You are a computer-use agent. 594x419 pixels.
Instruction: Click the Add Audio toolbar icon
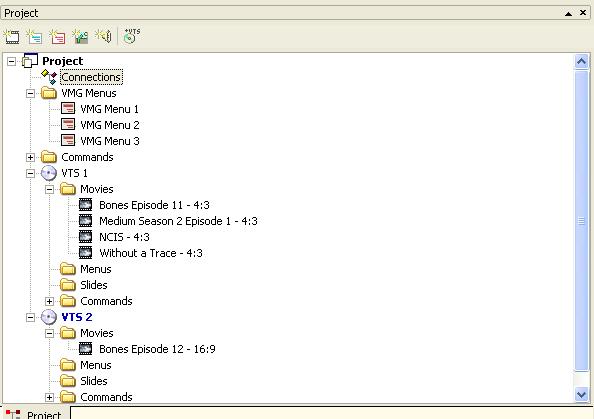tap(103, 36)
